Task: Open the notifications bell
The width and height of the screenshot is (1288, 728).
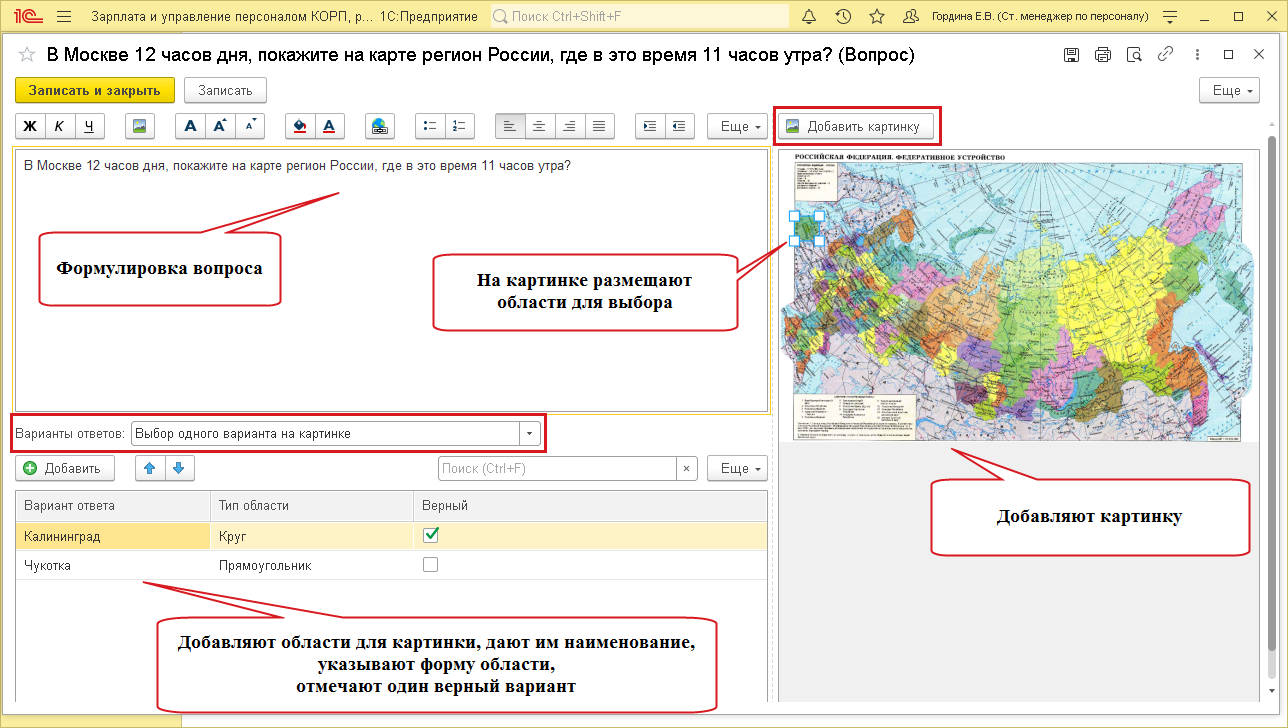Action: coord(810,17)
